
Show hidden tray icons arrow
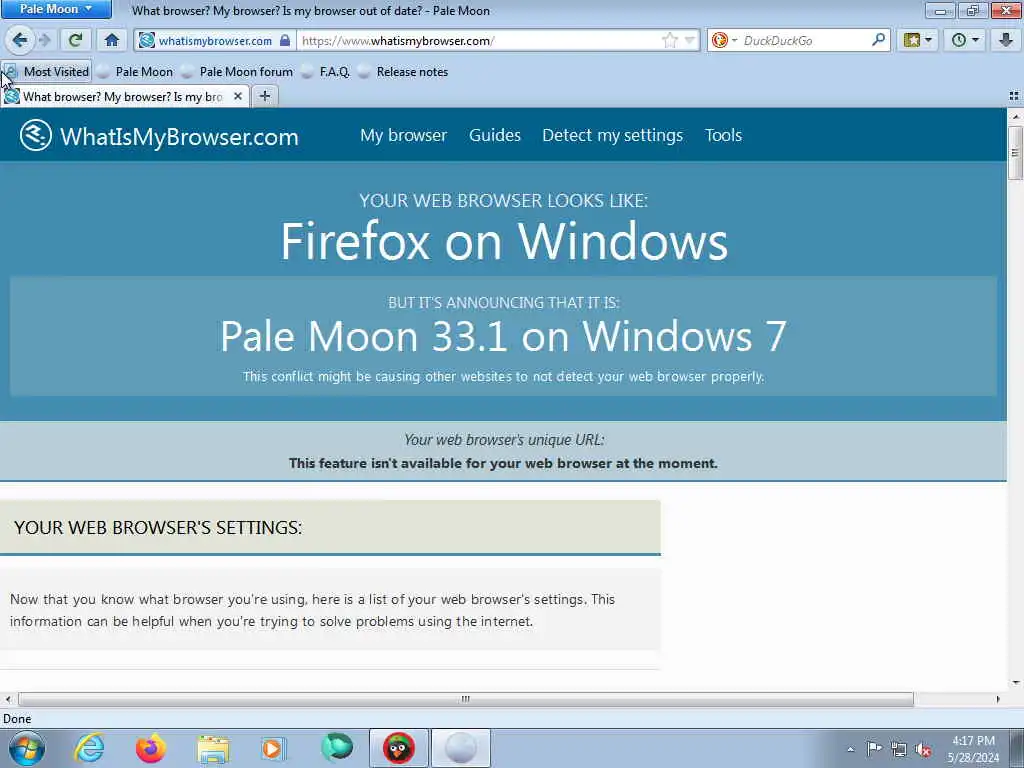click(850, 749)
